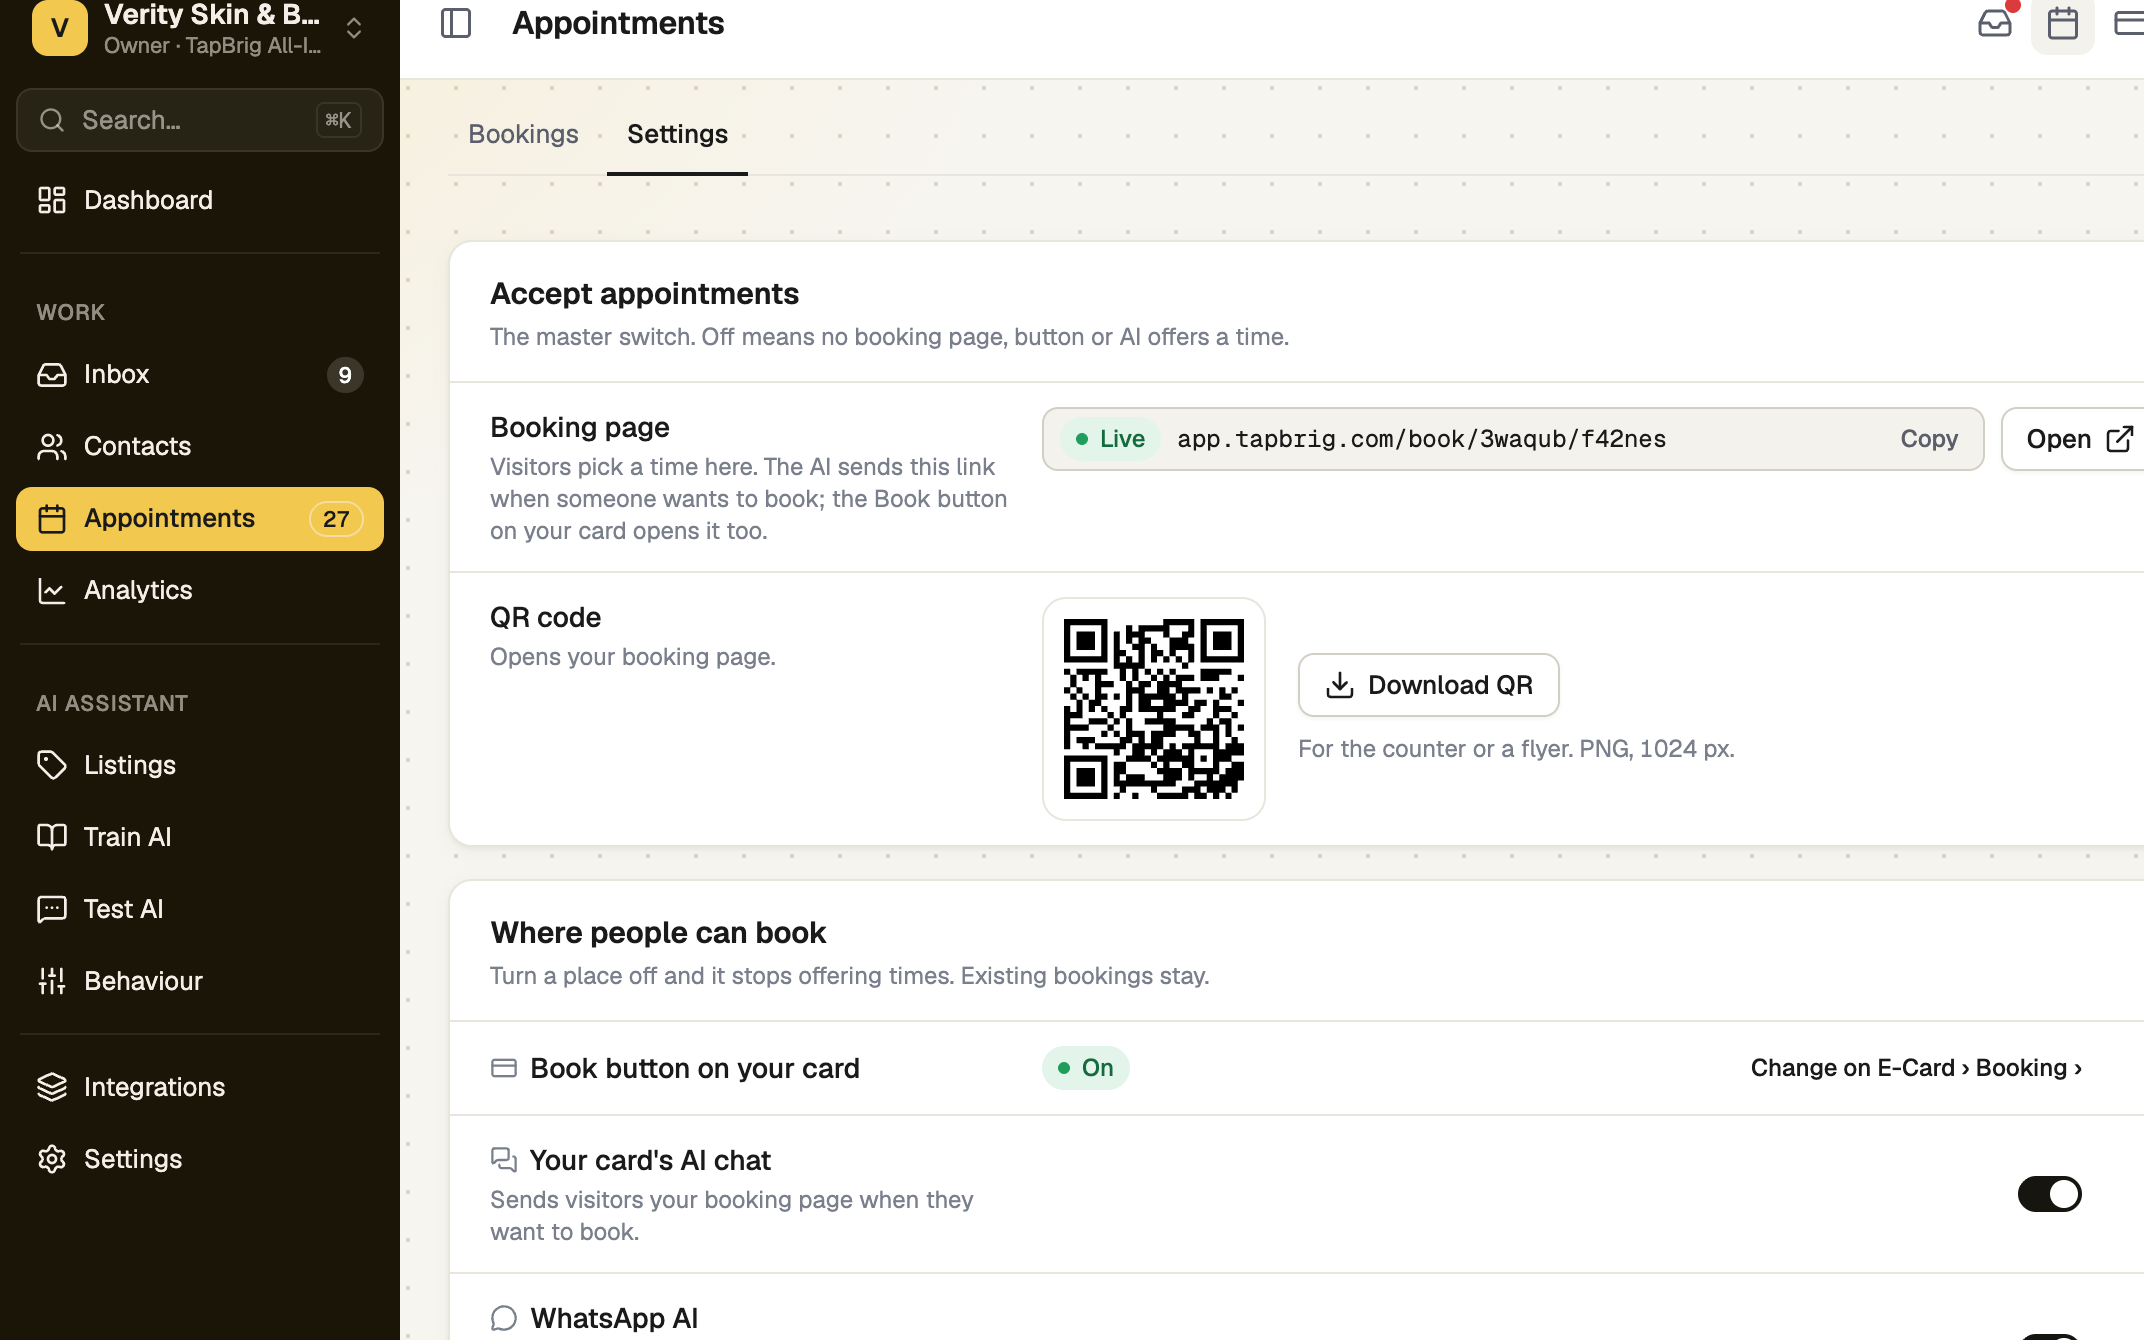
Task: Follow Change on E-Card Booking link
Action: coord(1916,1068)
